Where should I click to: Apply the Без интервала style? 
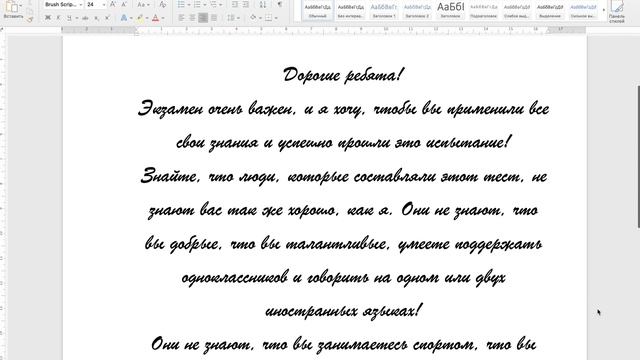(351, 11)
